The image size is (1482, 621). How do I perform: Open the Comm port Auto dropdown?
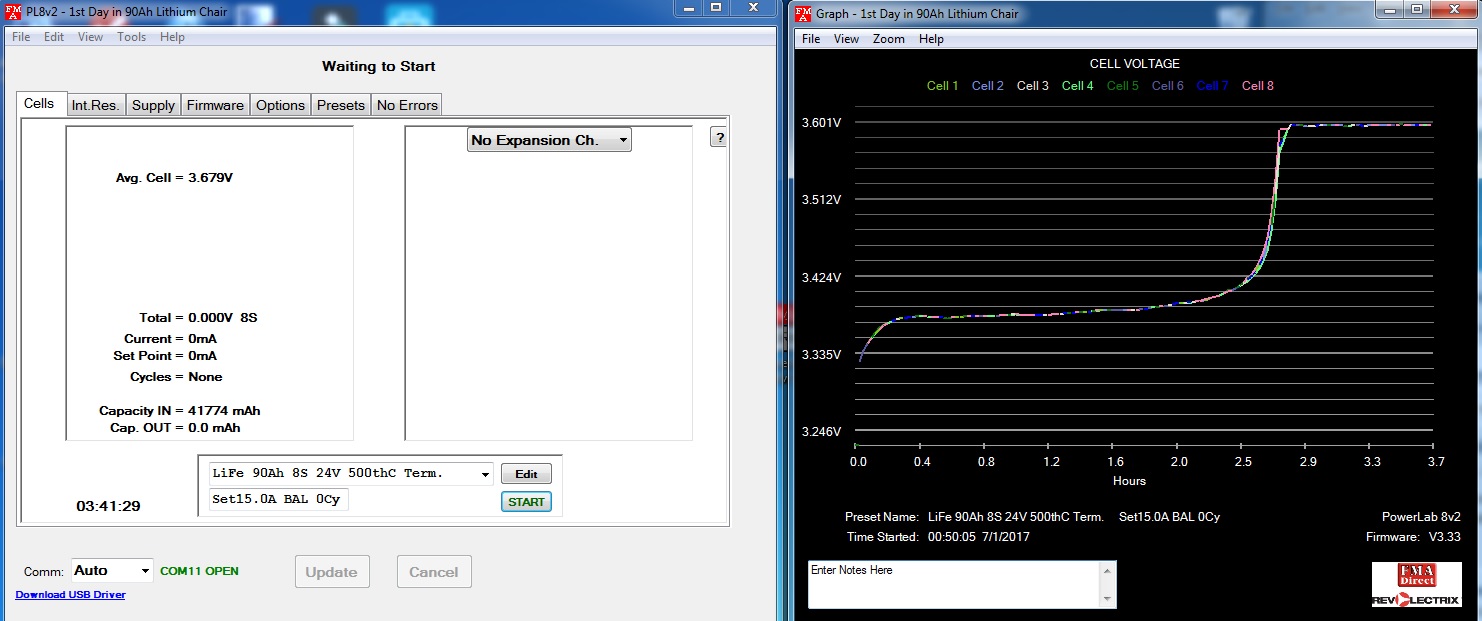click(112, 571)
